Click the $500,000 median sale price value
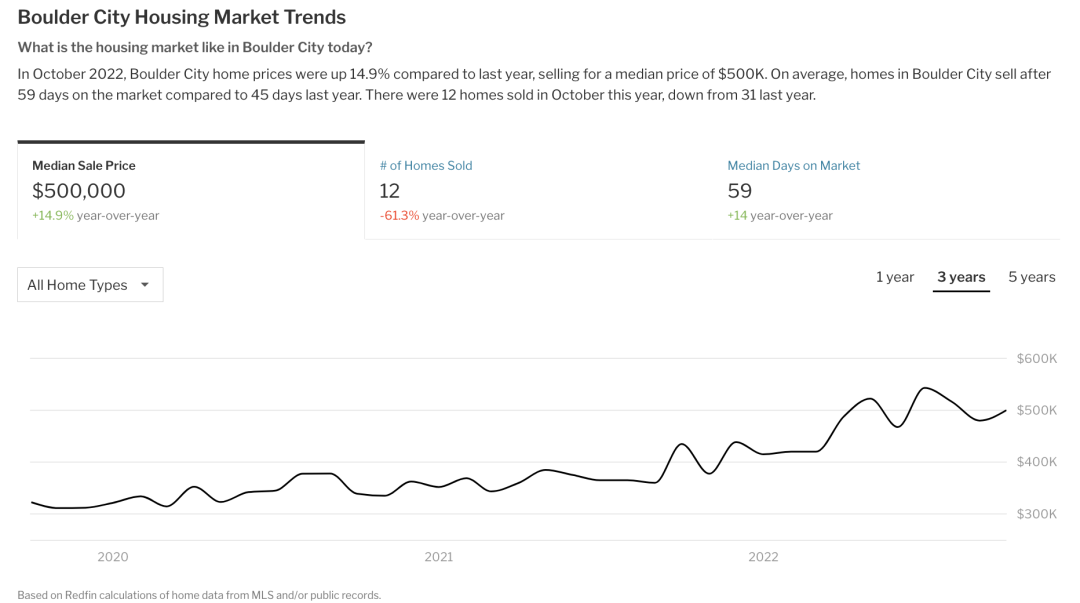The width and height of the screenshot is (1080, 603). 79,191
